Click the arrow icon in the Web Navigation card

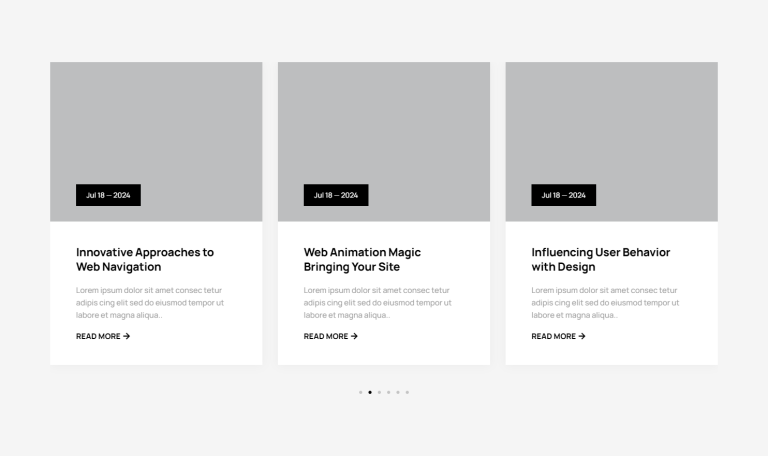point(126,336)
